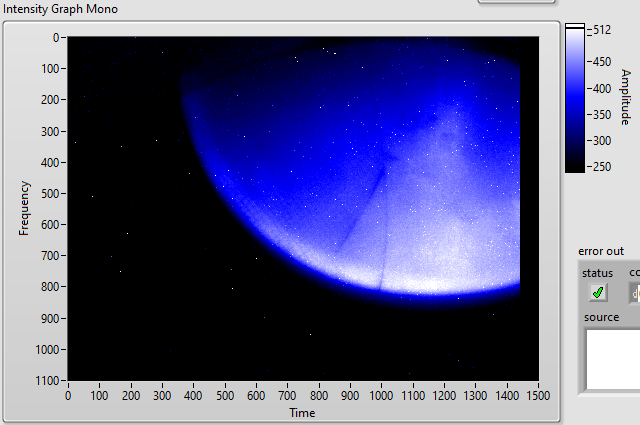Screen dimensions: 640x425
Task: Click the error out label
Action: 601,251
